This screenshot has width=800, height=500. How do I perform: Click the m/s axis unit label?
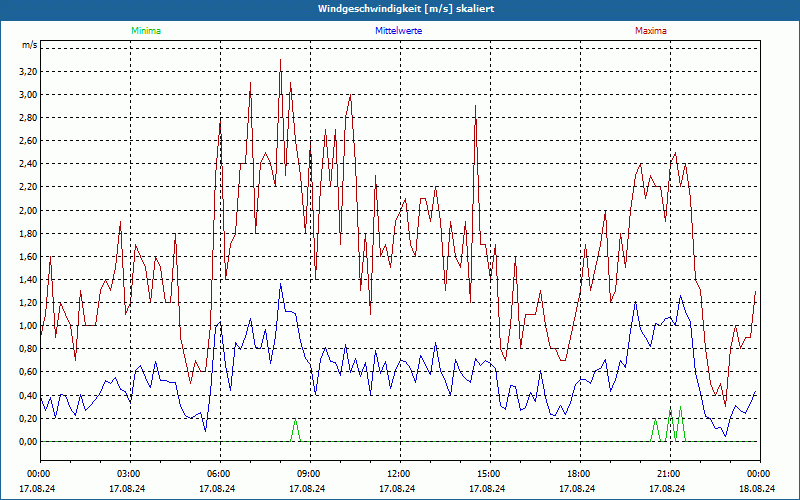click(30, 45)
